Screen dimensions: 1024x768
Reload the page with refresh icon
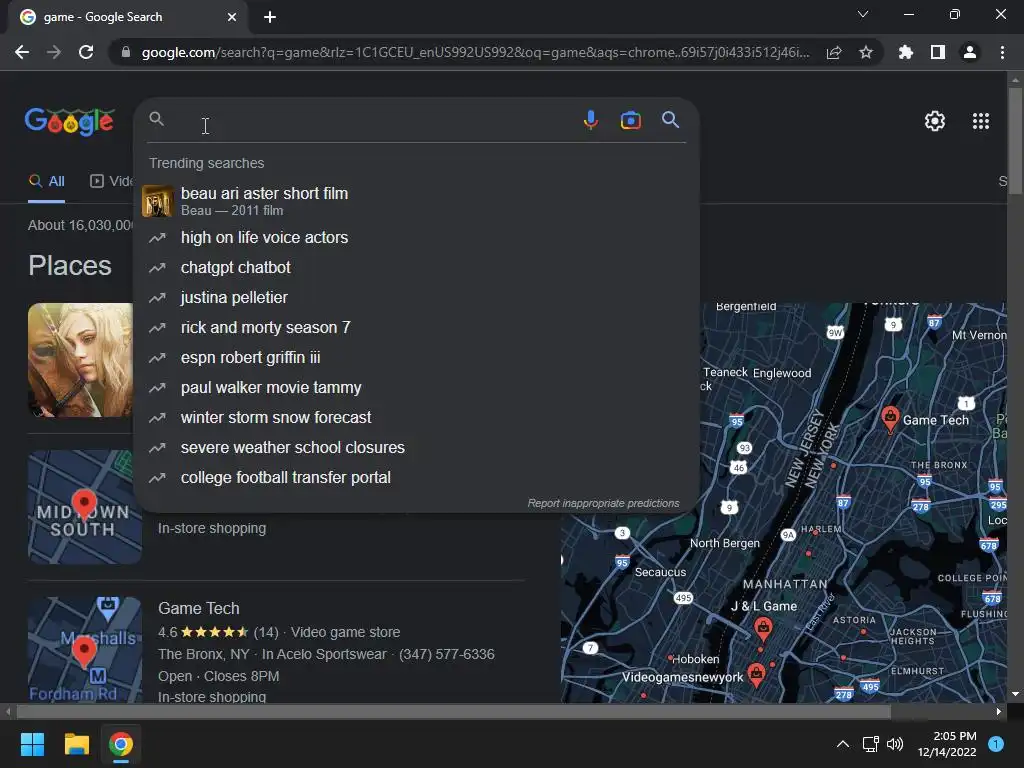[x=86, y=52]
